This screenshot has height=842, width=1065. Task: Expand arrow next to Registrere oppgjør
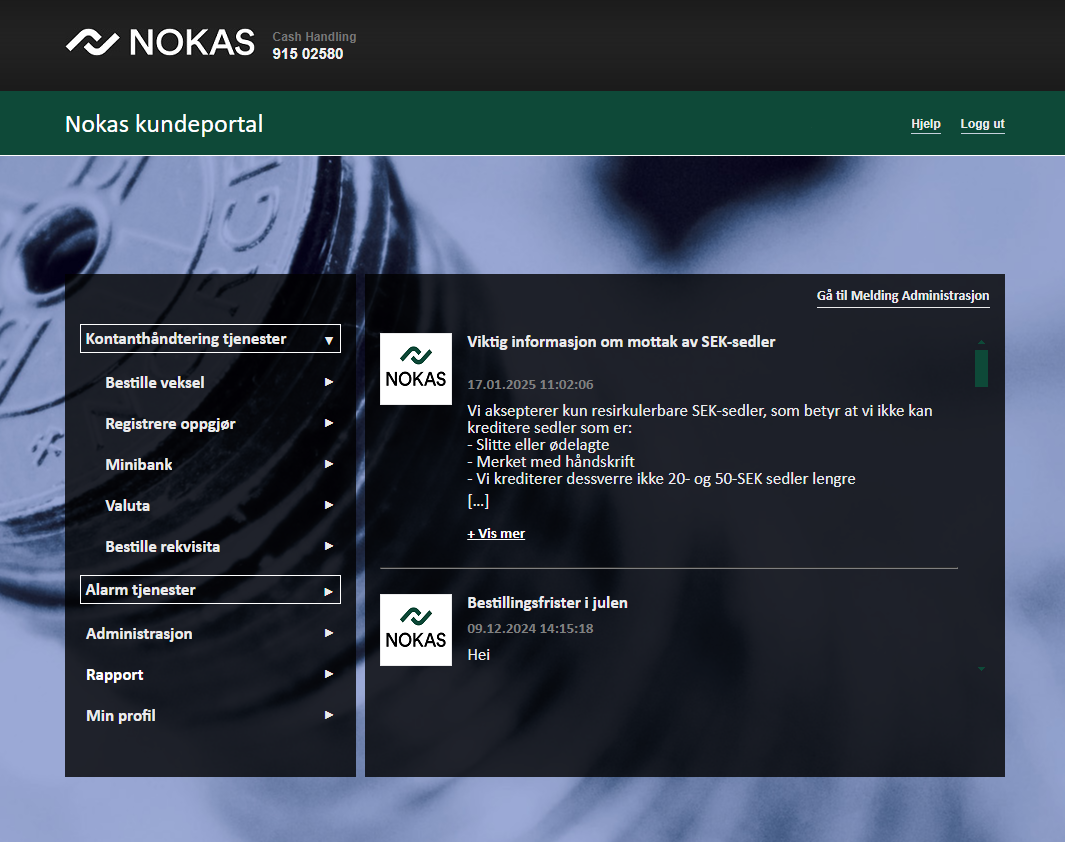328,424
